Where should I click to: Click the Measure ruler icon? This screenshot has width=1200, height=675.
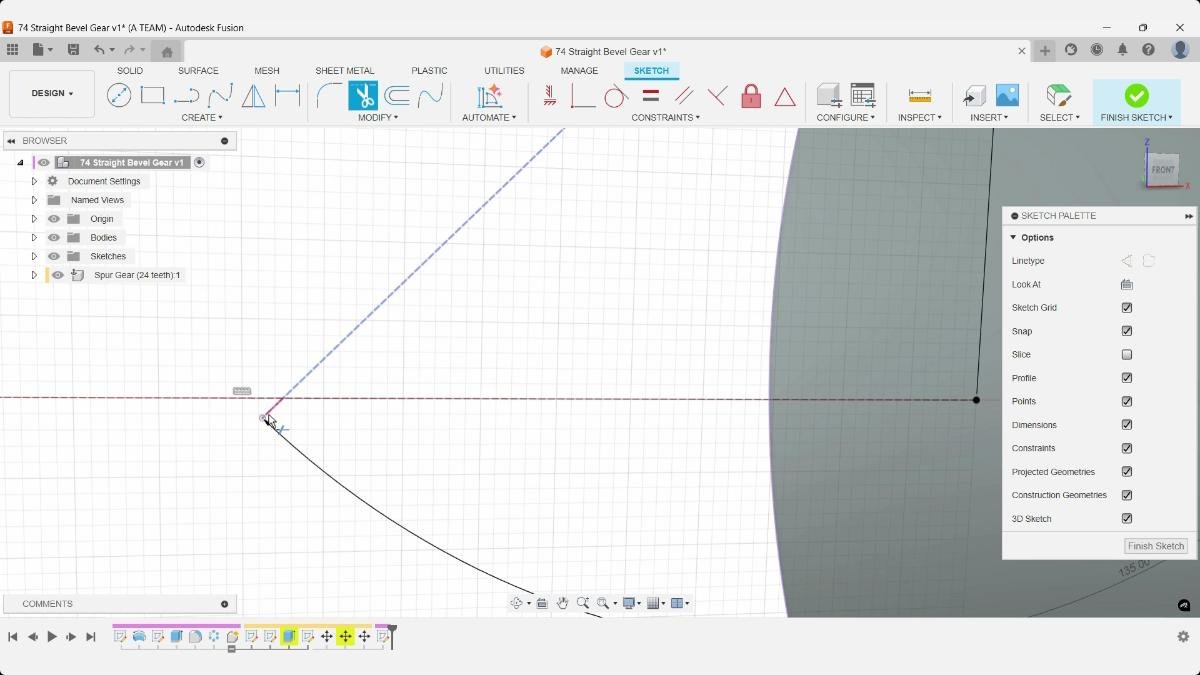tap(920, 96)
